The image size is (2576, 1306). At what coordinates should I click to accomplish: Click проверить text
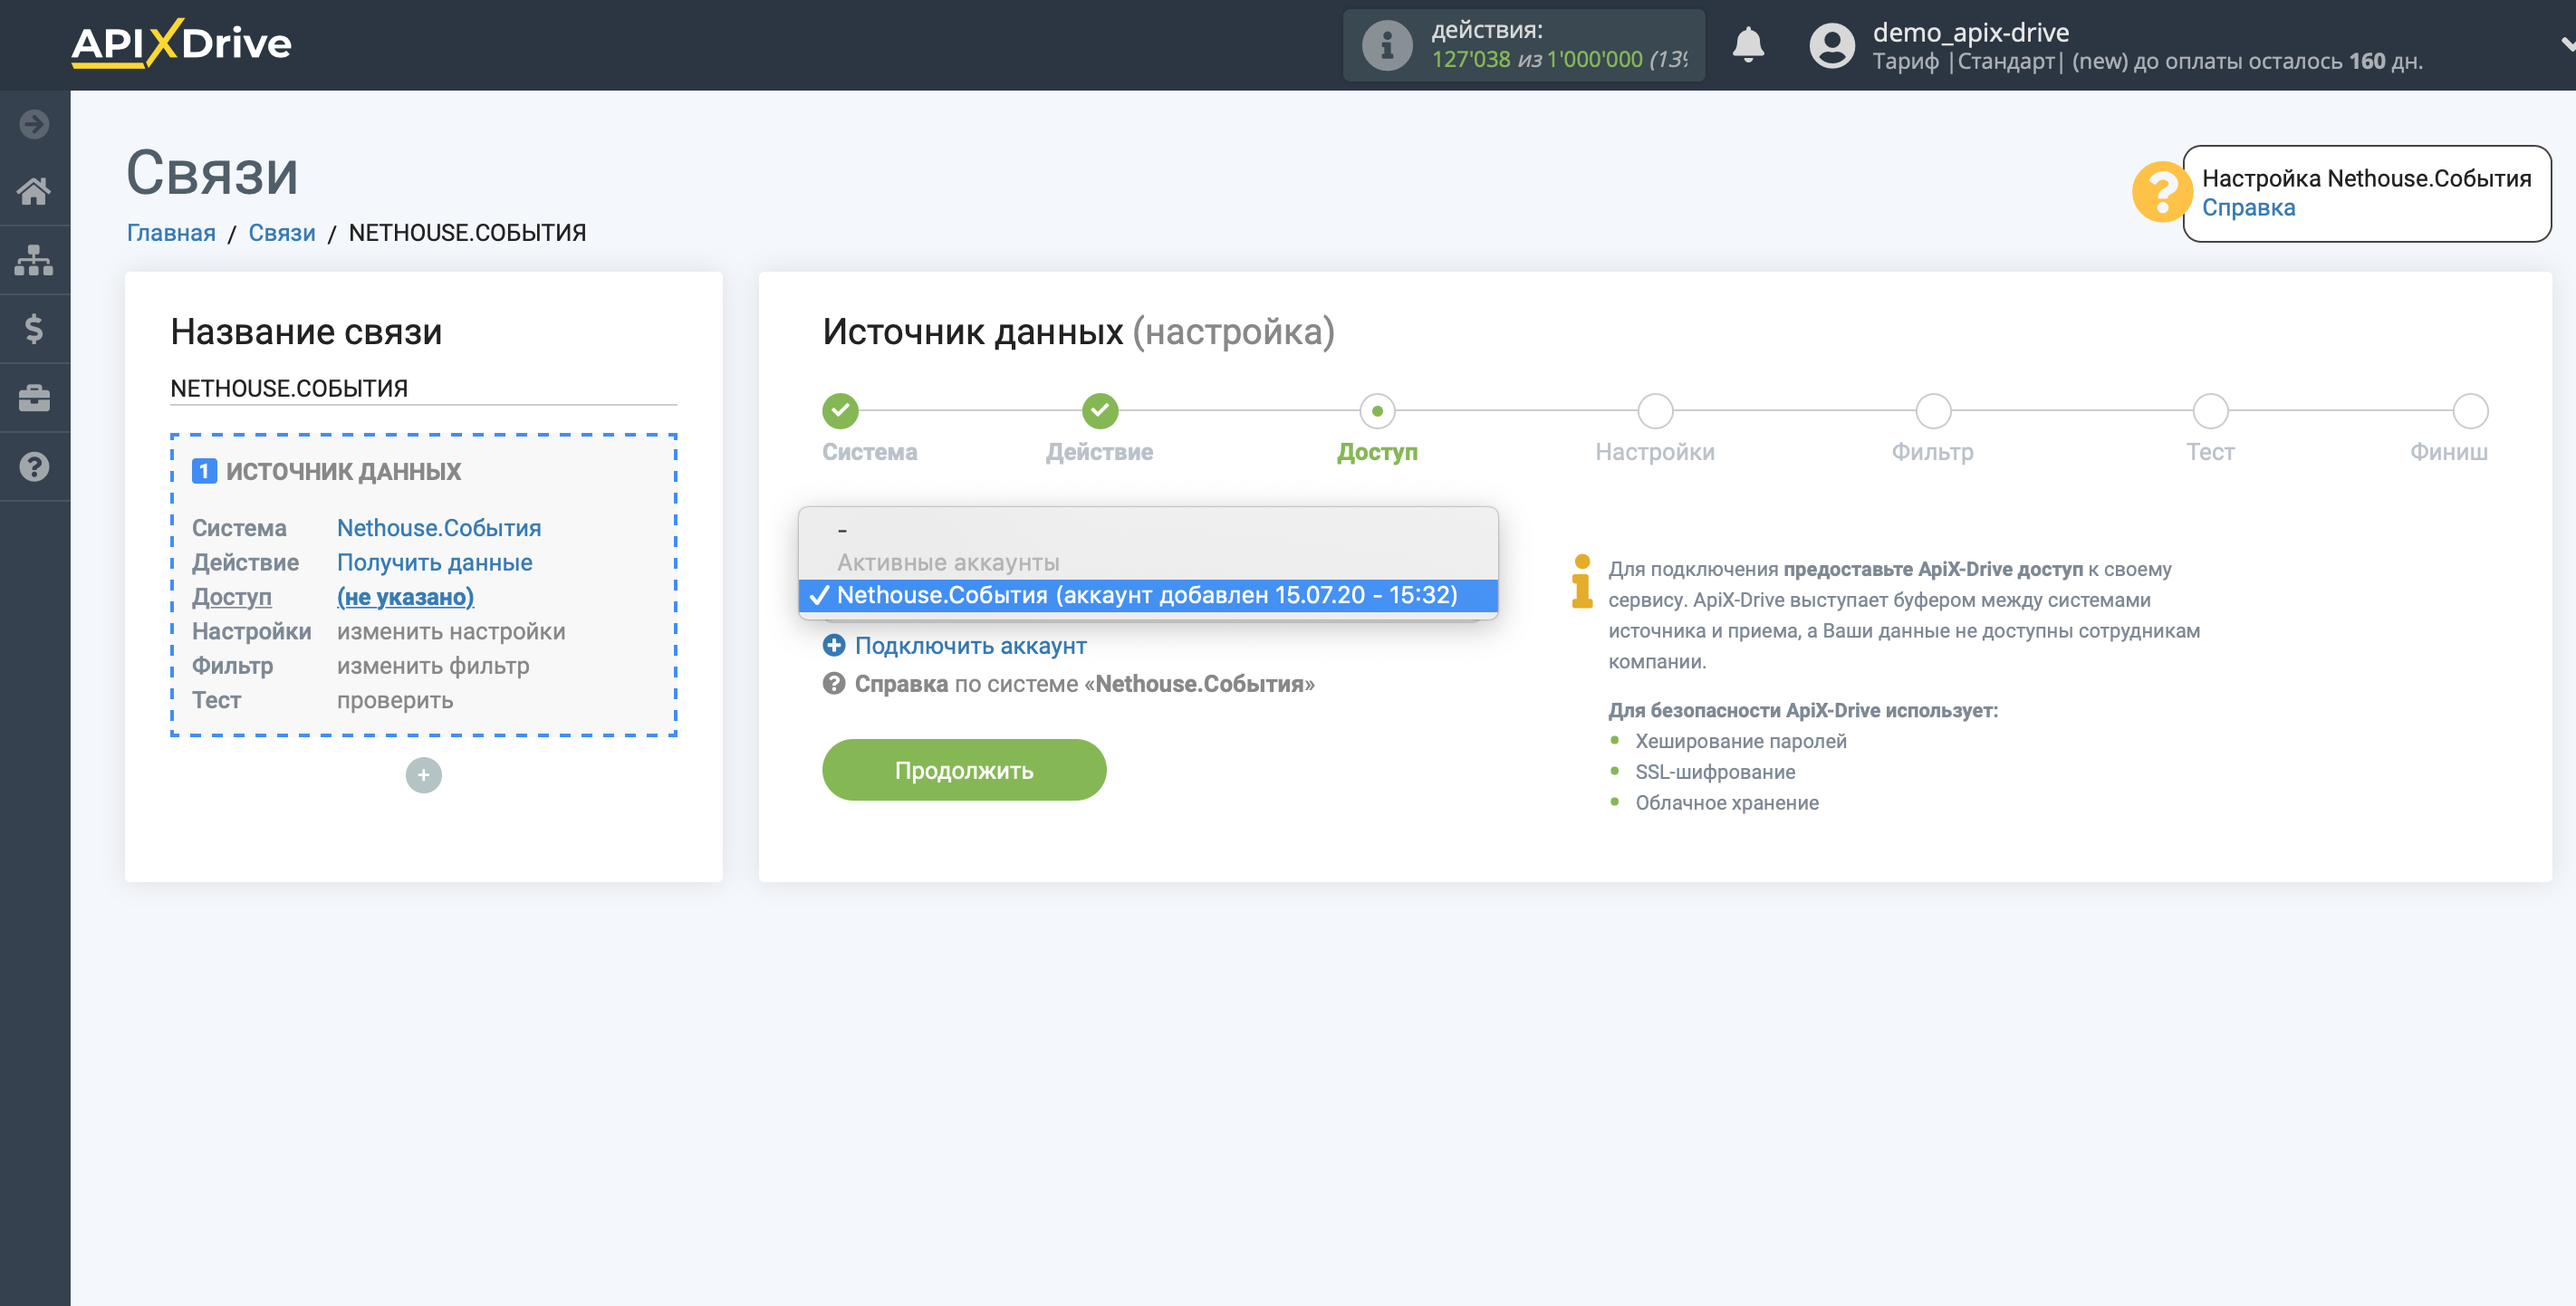click(x=395, y=700)
